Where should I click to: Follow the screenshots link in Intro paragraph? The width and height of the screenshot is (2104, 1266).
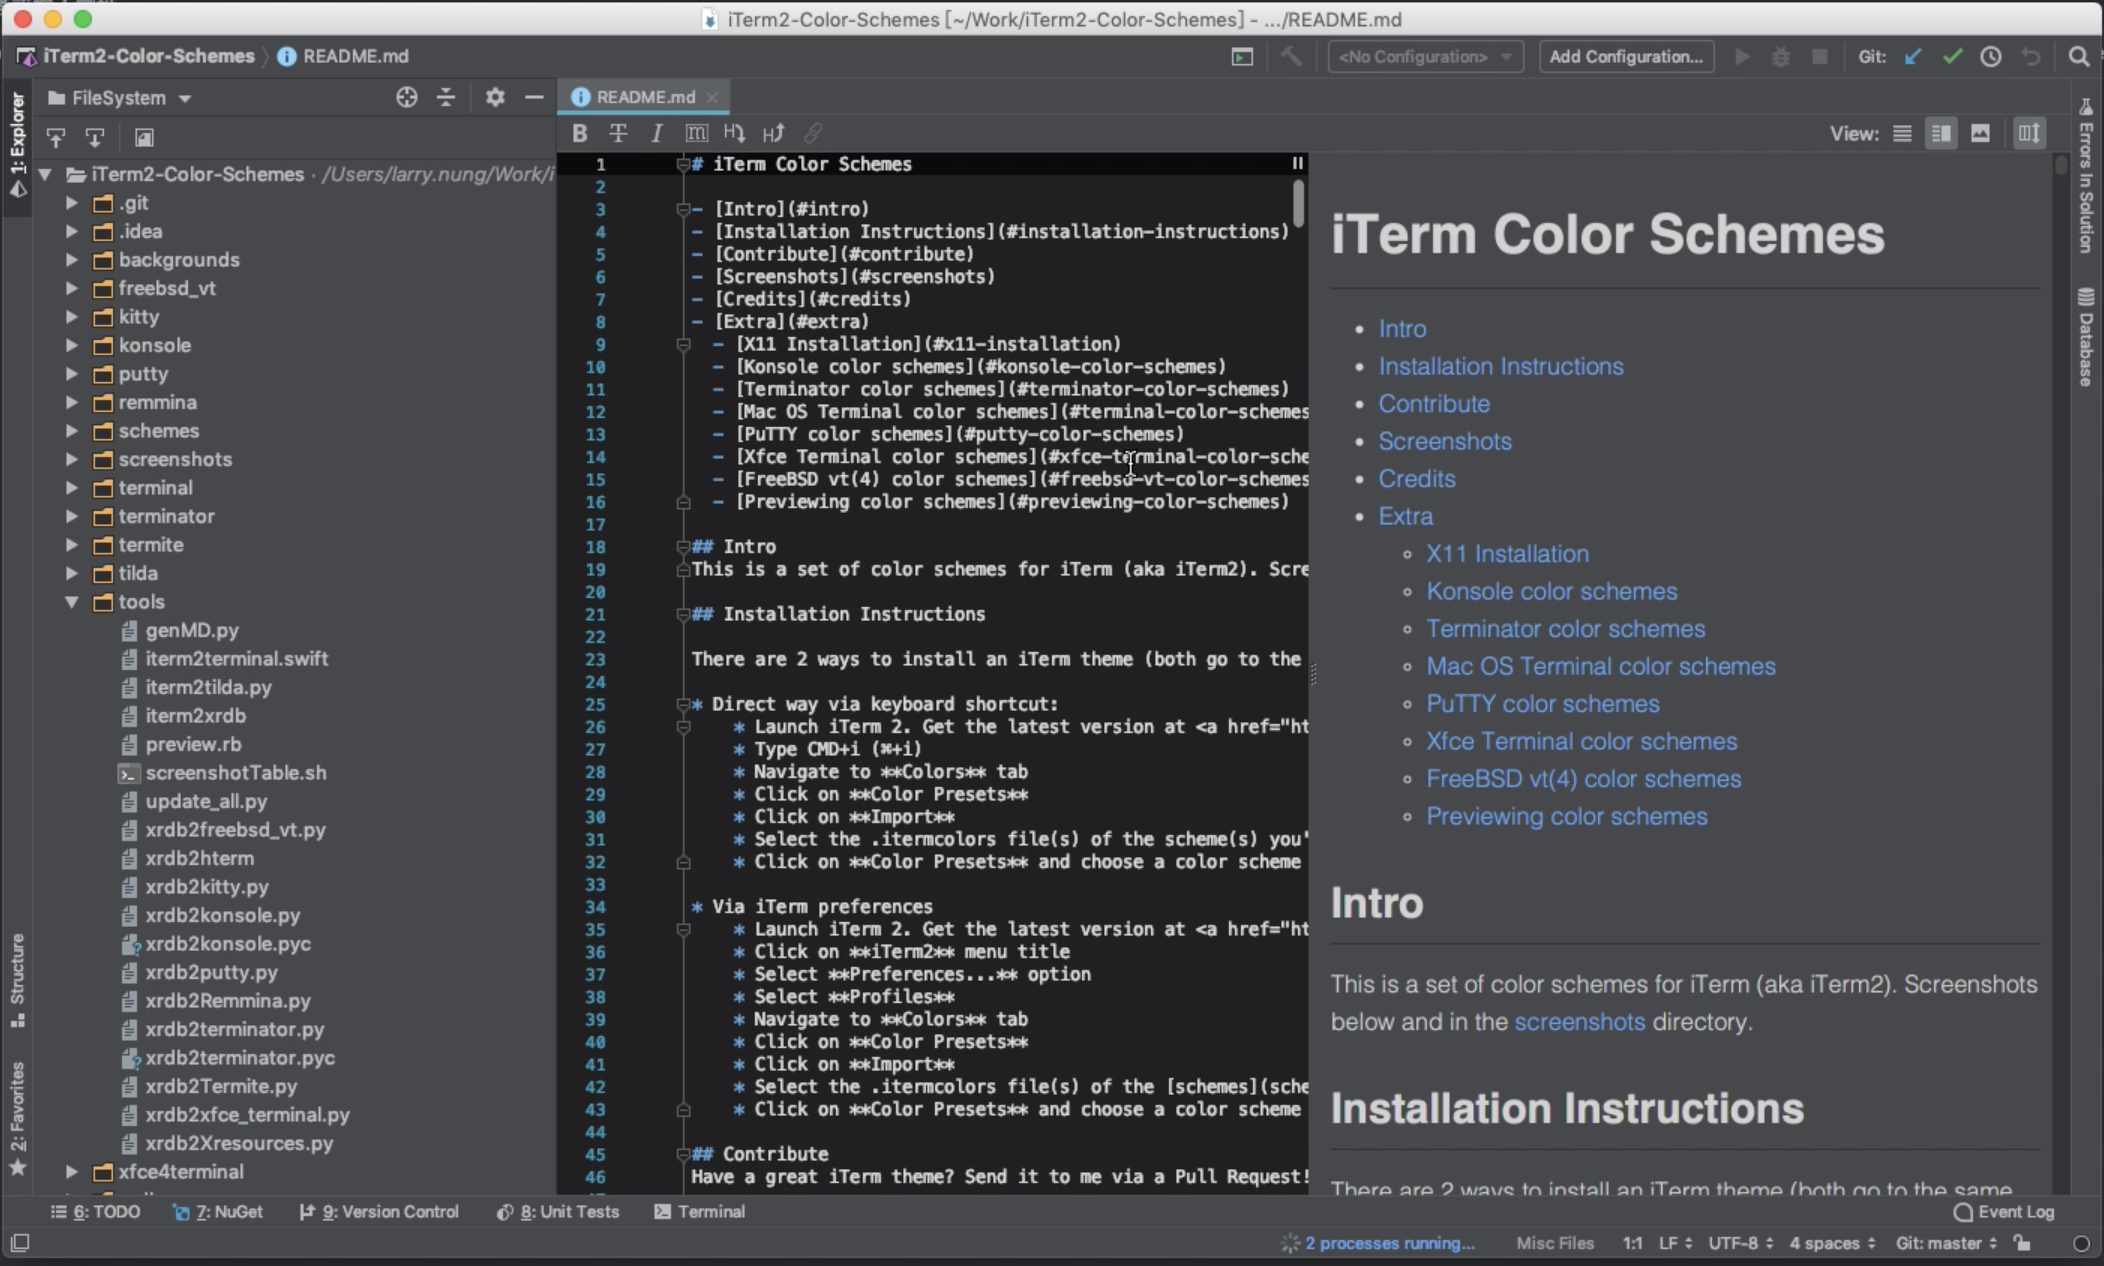[x=1579, y=1022]
